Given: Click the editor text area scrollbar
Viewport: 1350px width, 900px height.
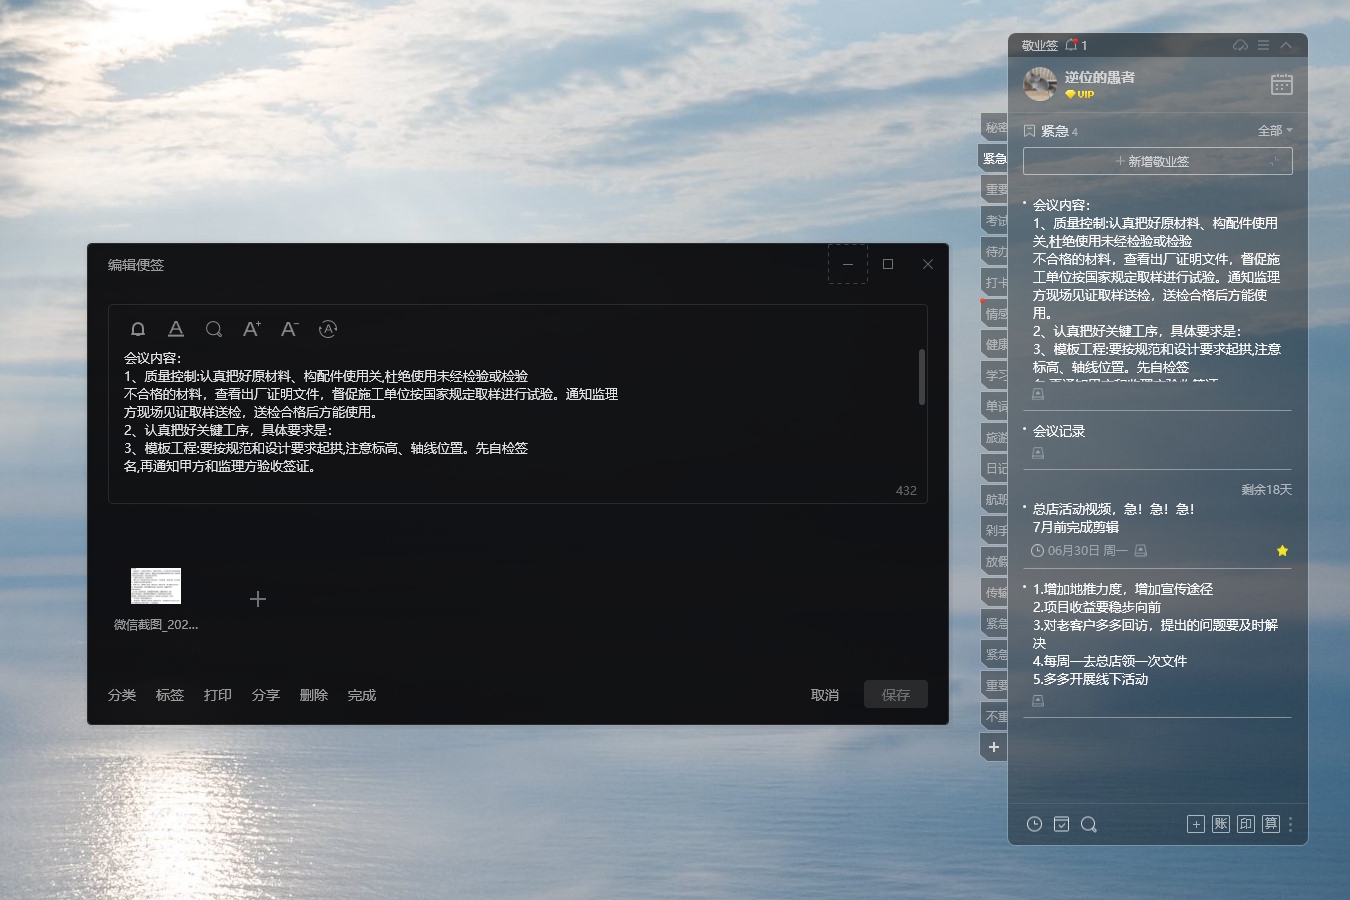Looking at the screenshot, I should tap(921, 377).
